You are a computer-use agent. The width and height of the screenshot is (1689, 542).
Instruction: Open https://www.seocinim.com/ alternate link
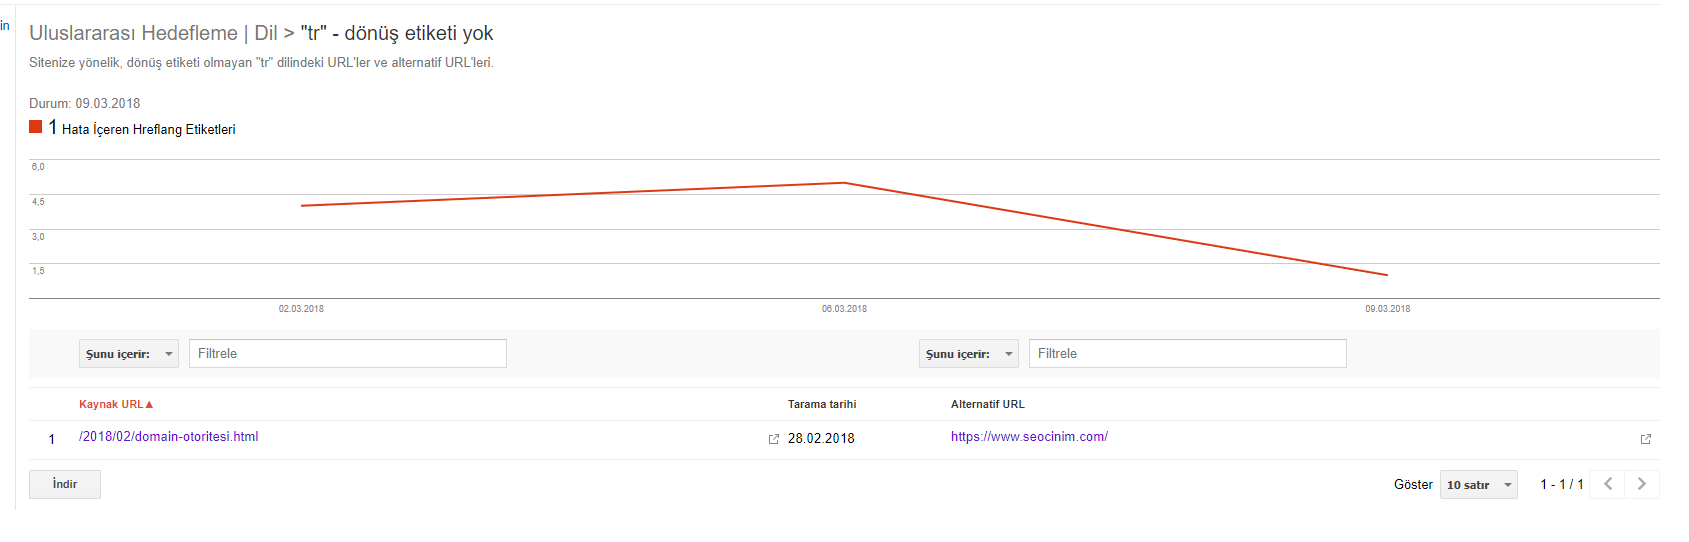[x=1029, y=437]
